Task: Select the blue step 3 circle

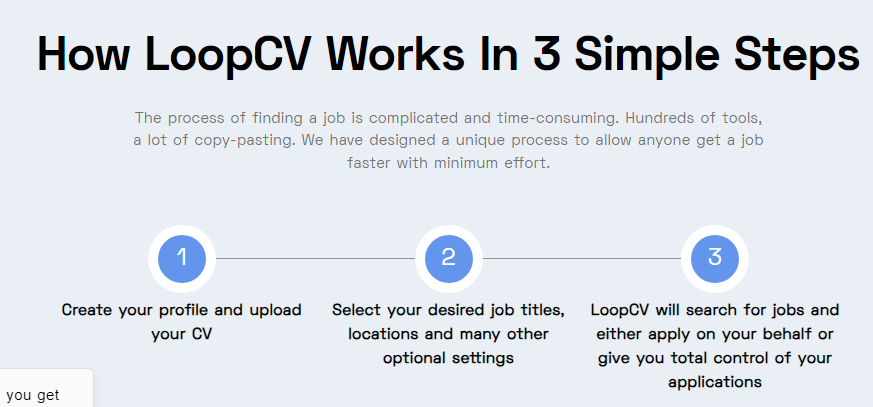Action: tap(715, 258)
